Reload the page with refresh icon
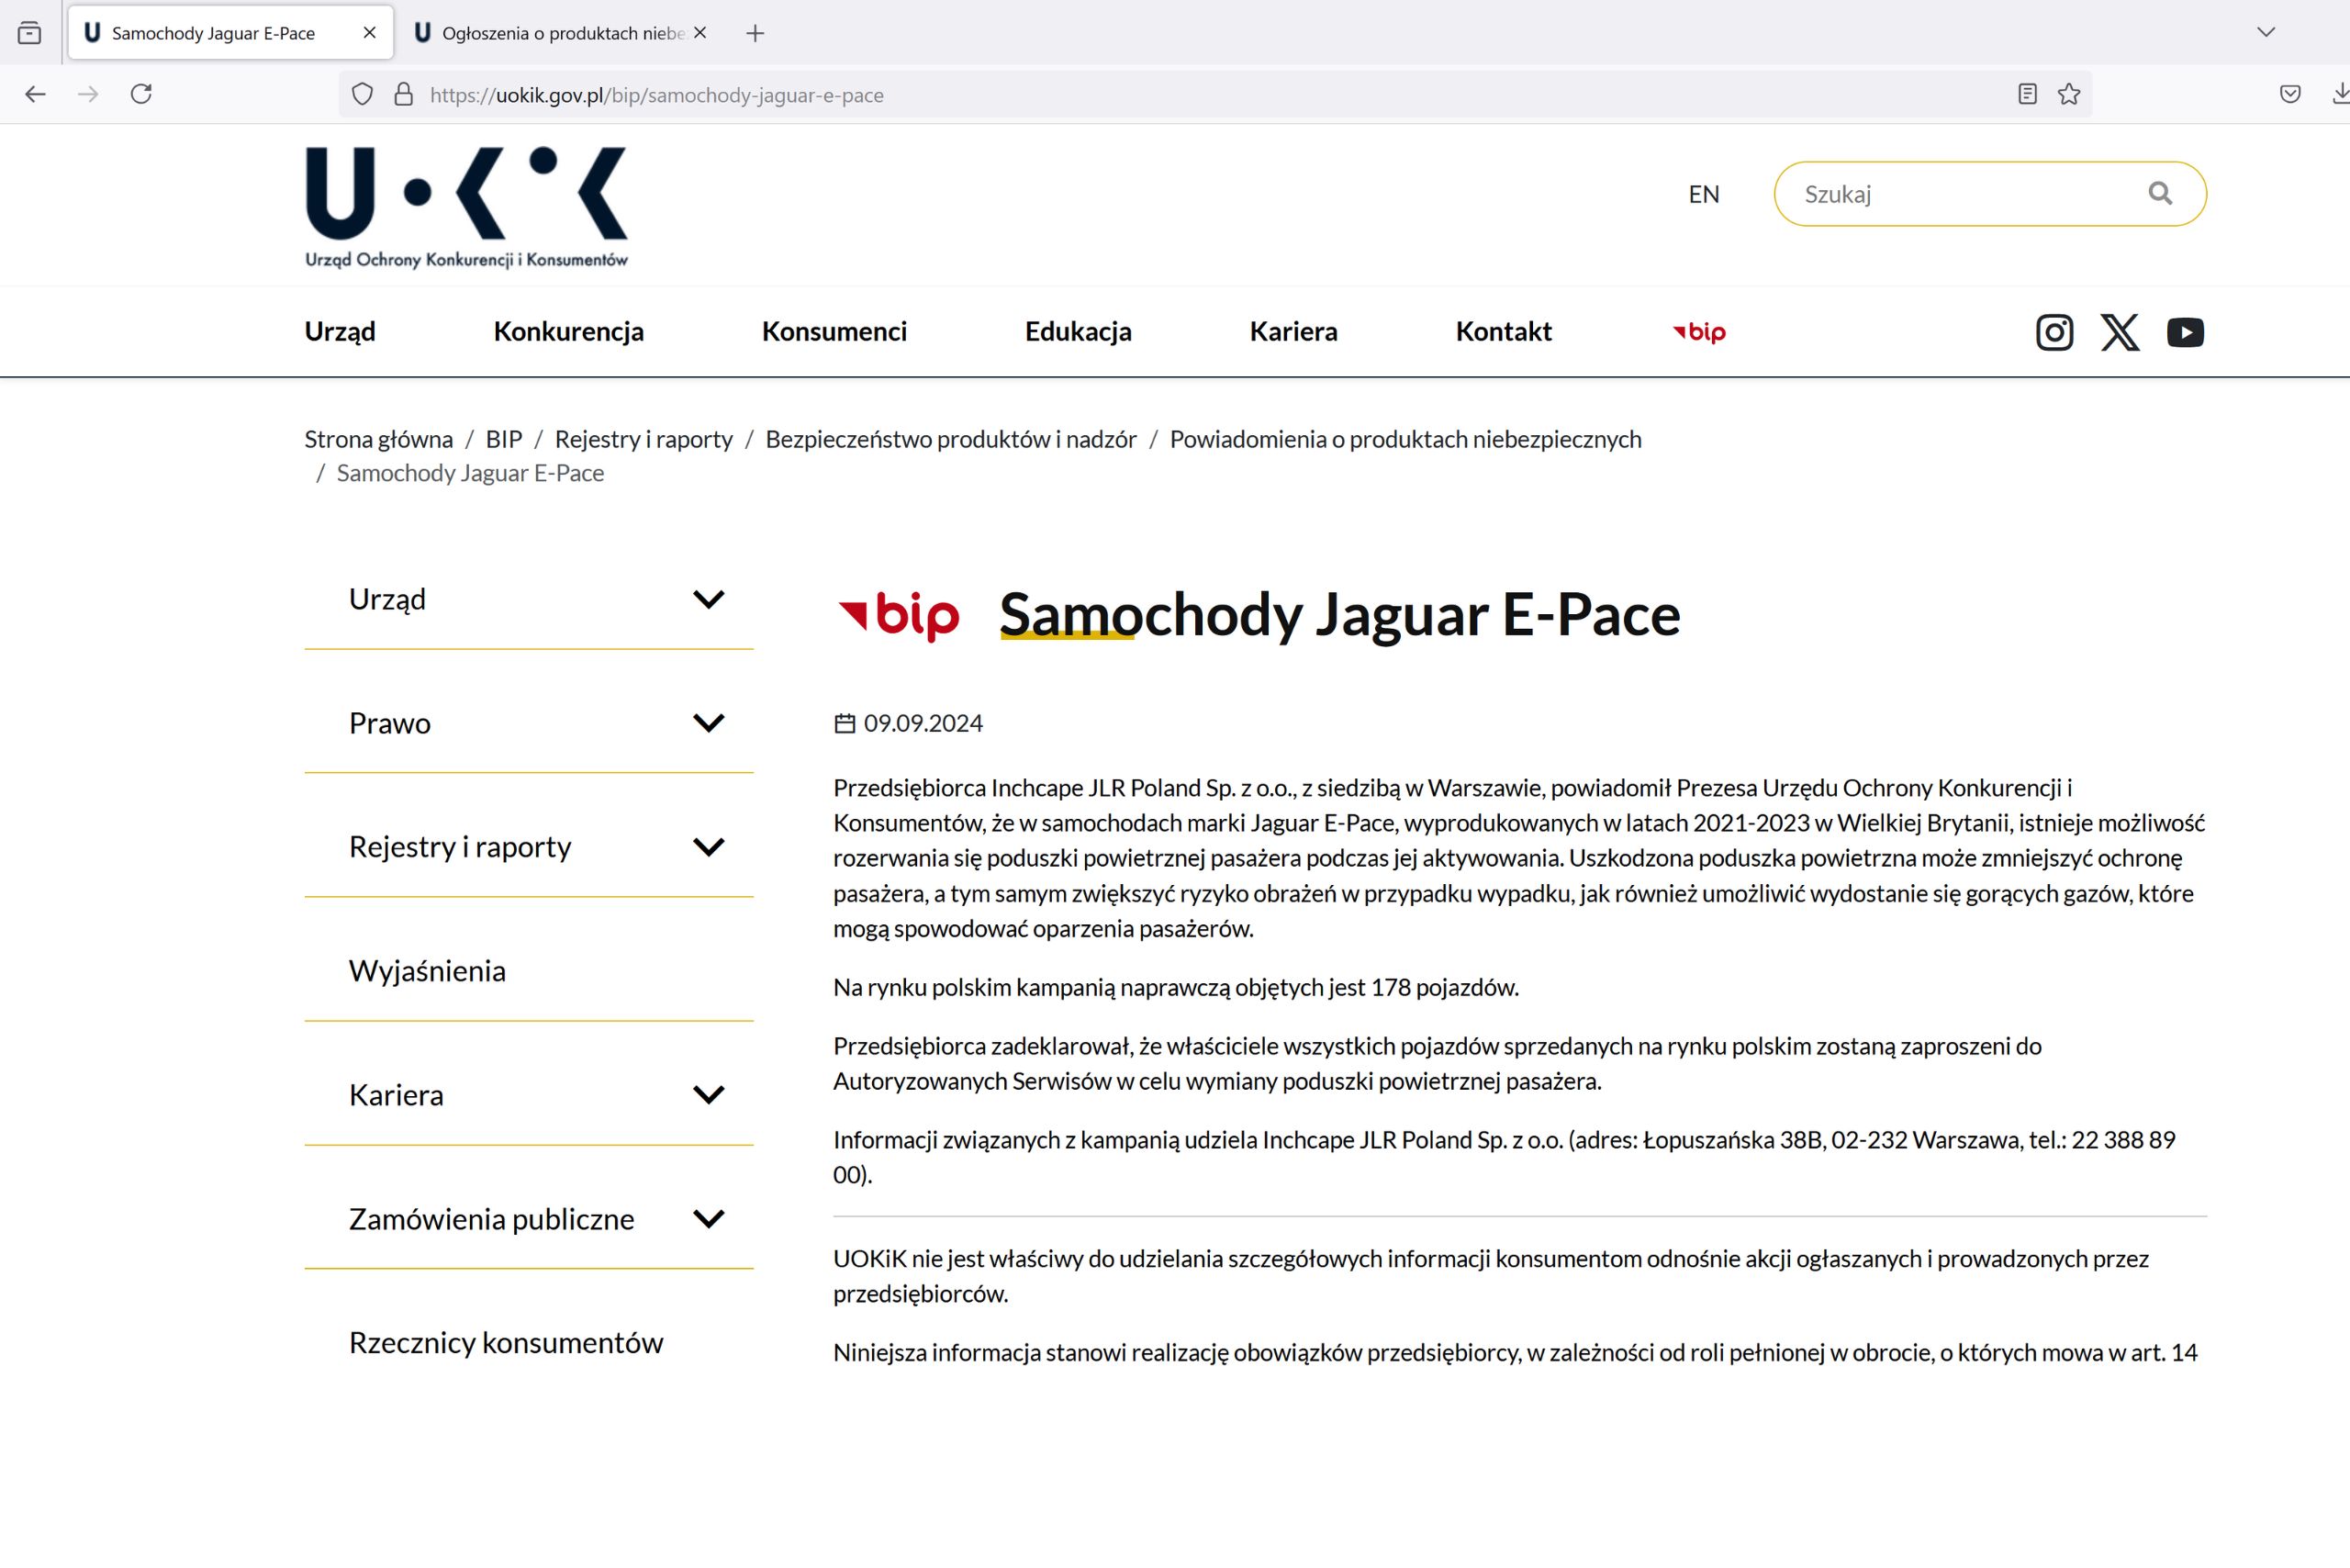Viewport: 2350px width, 1568px height. point(141,94)
